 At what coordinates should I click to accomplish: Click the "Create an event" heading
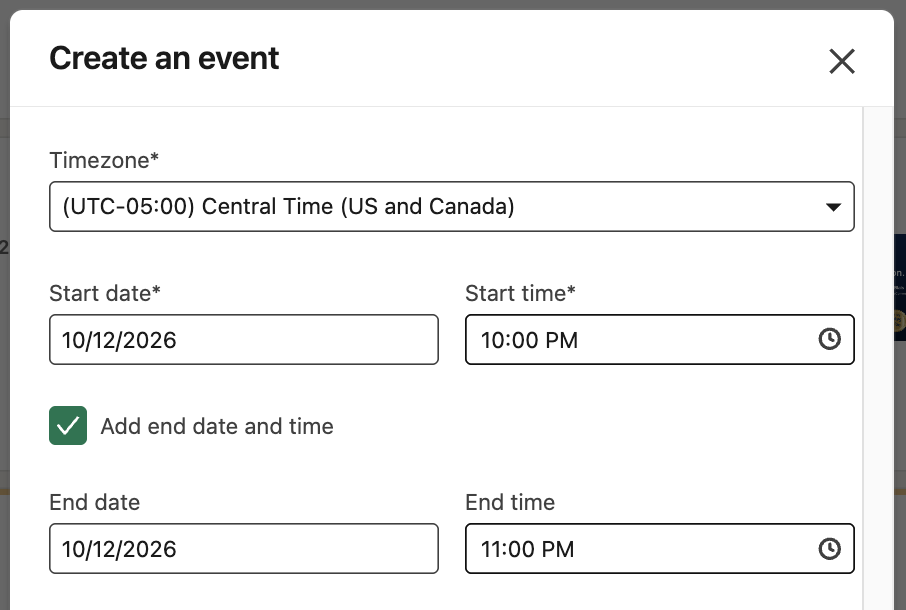coord(164,58)
